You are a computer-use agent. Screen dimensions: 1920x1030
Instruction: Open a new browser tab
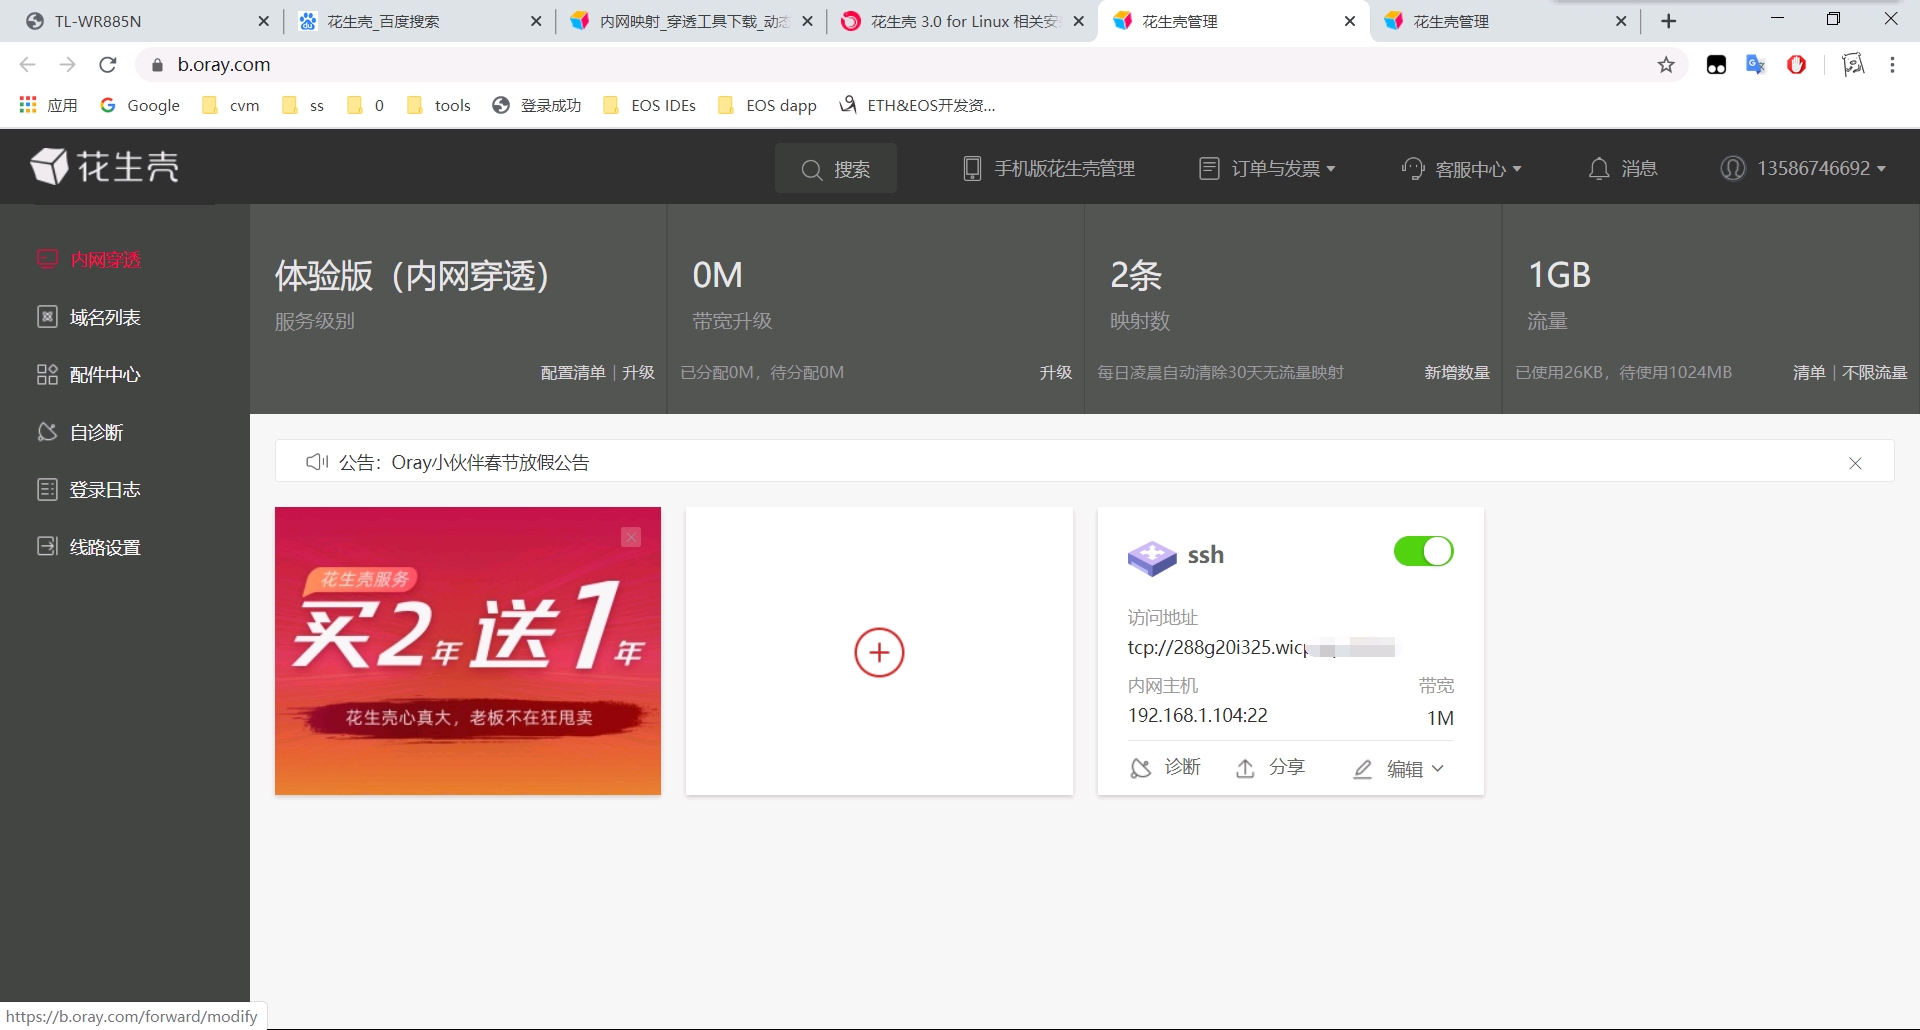[1669, 21]
